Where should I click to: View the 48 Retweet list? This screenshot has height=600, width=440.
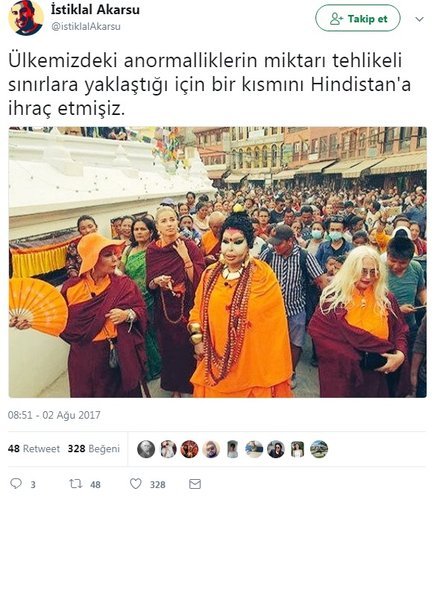click(34, 448)
